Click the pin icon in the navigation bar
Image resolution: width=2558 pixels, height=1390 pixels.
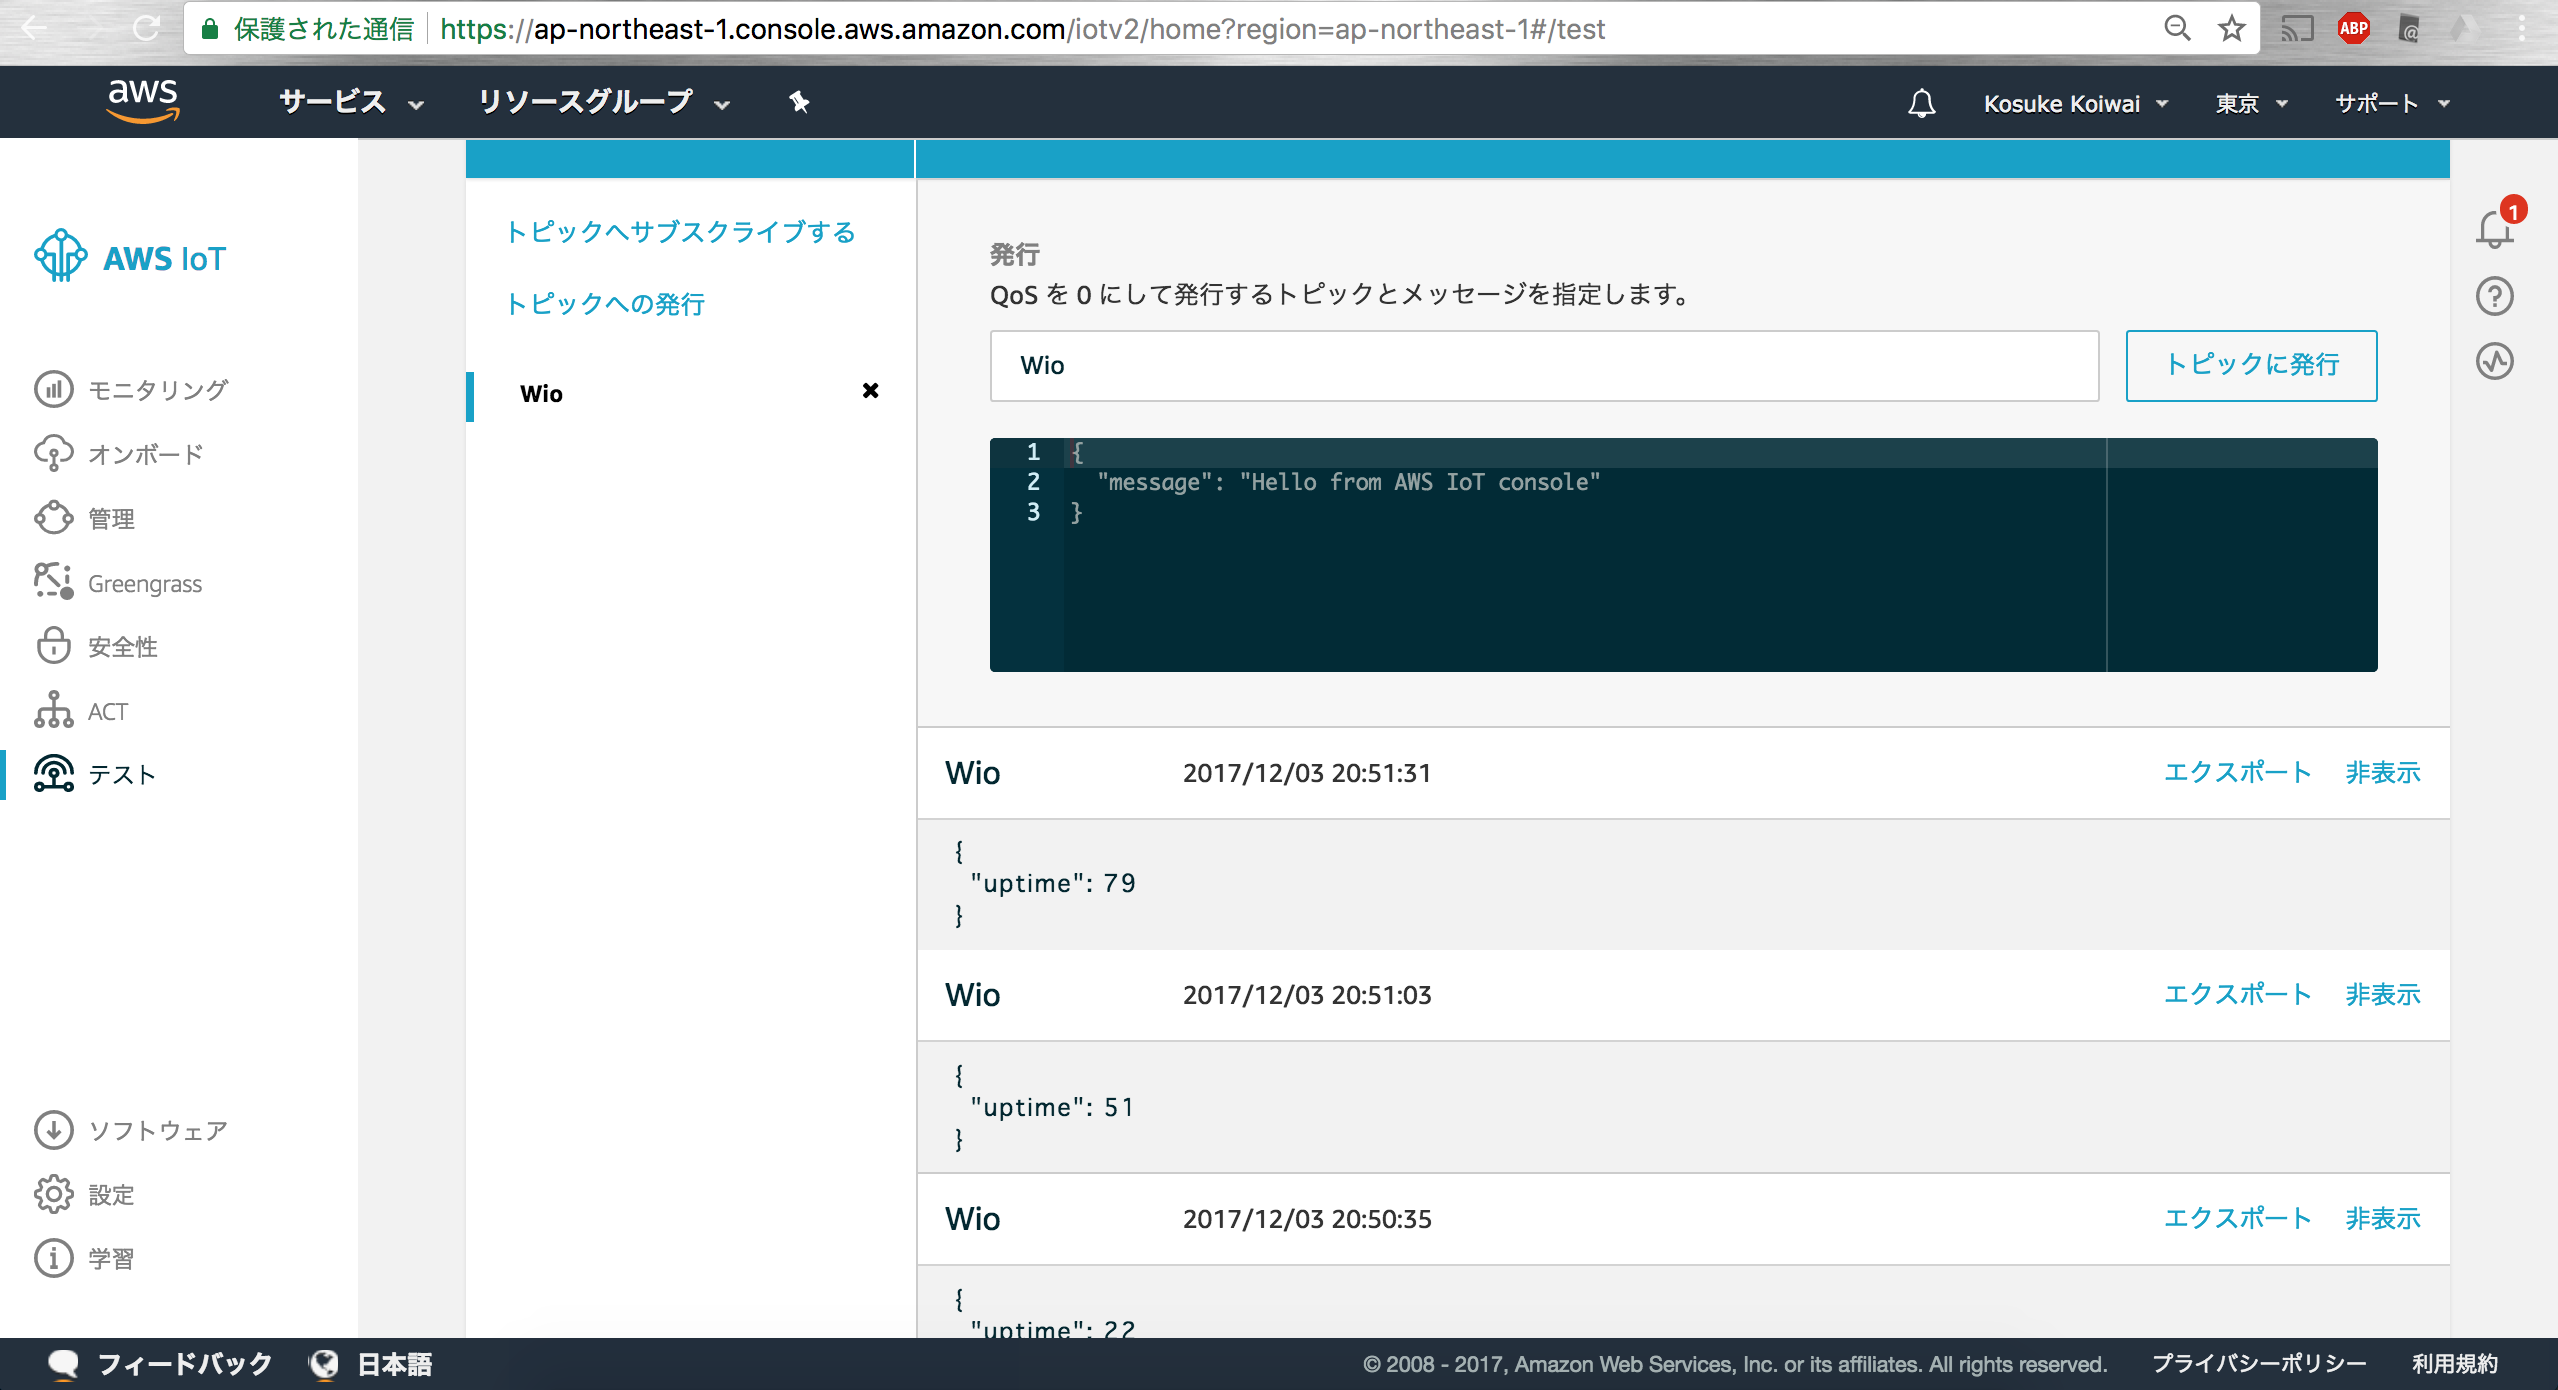tap(799, 101)
